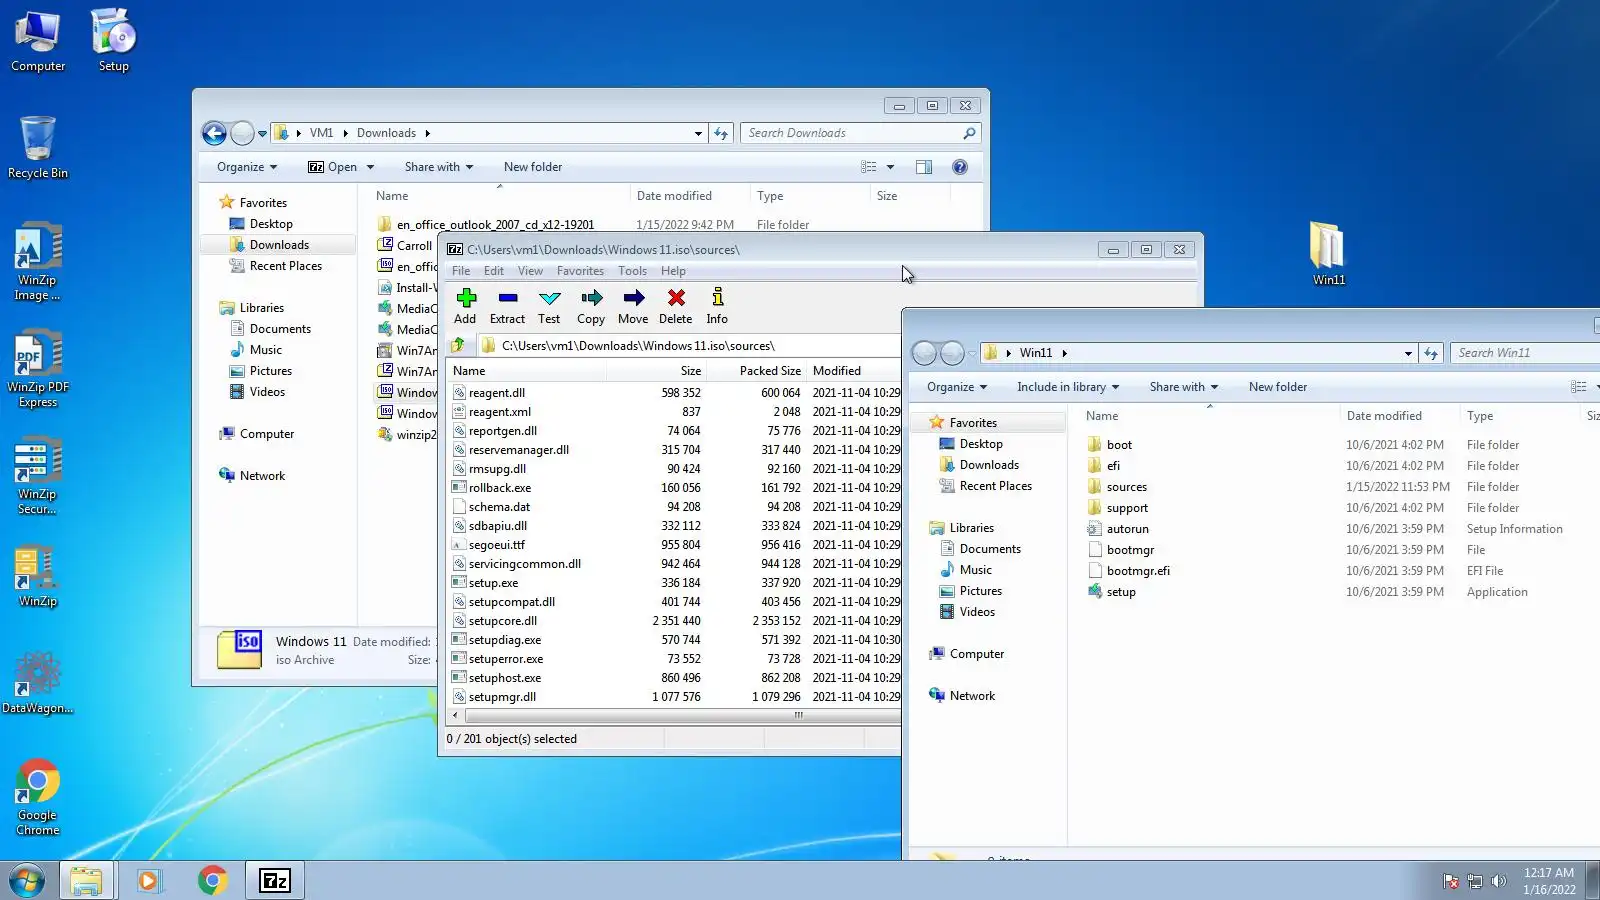Expand the Win11 address bar history dropdown

[1408, 353]
